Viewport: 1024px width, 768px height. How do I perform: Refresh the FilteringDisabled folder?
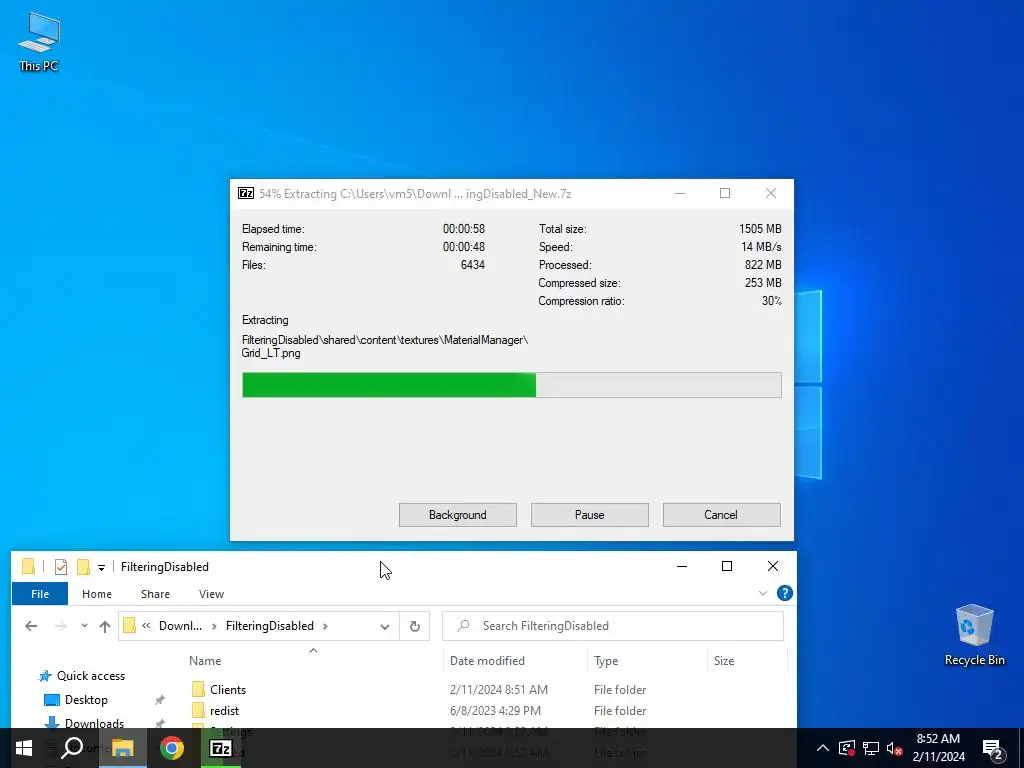[x=415, y=626]
